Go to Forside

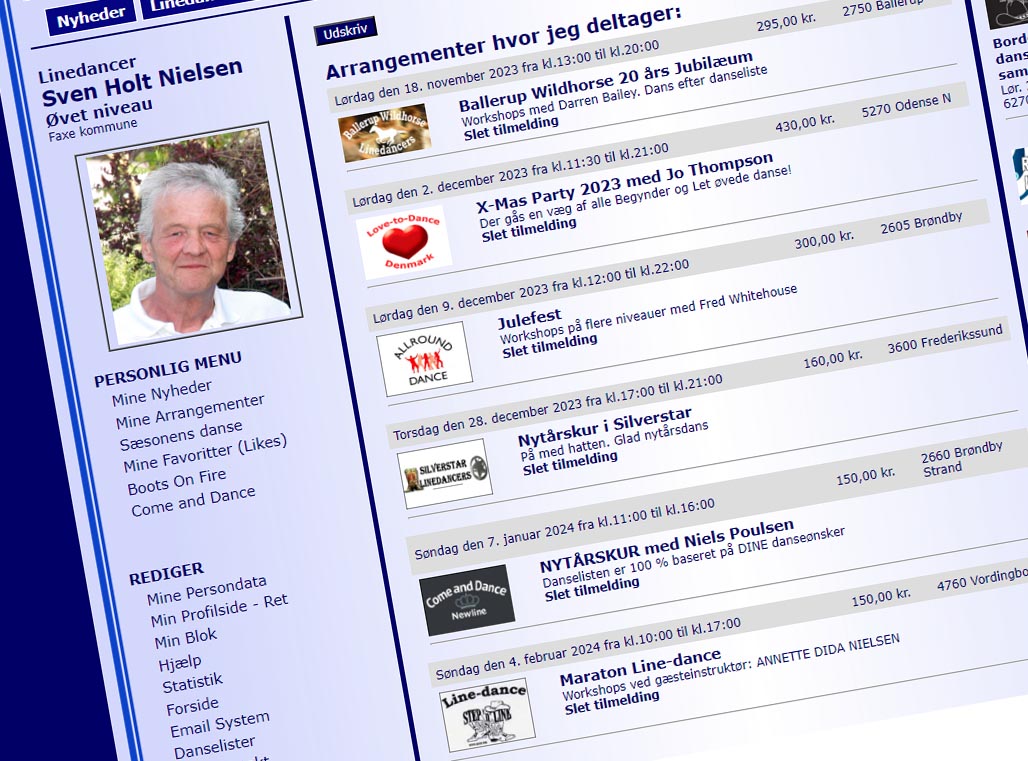click(193, 707)
